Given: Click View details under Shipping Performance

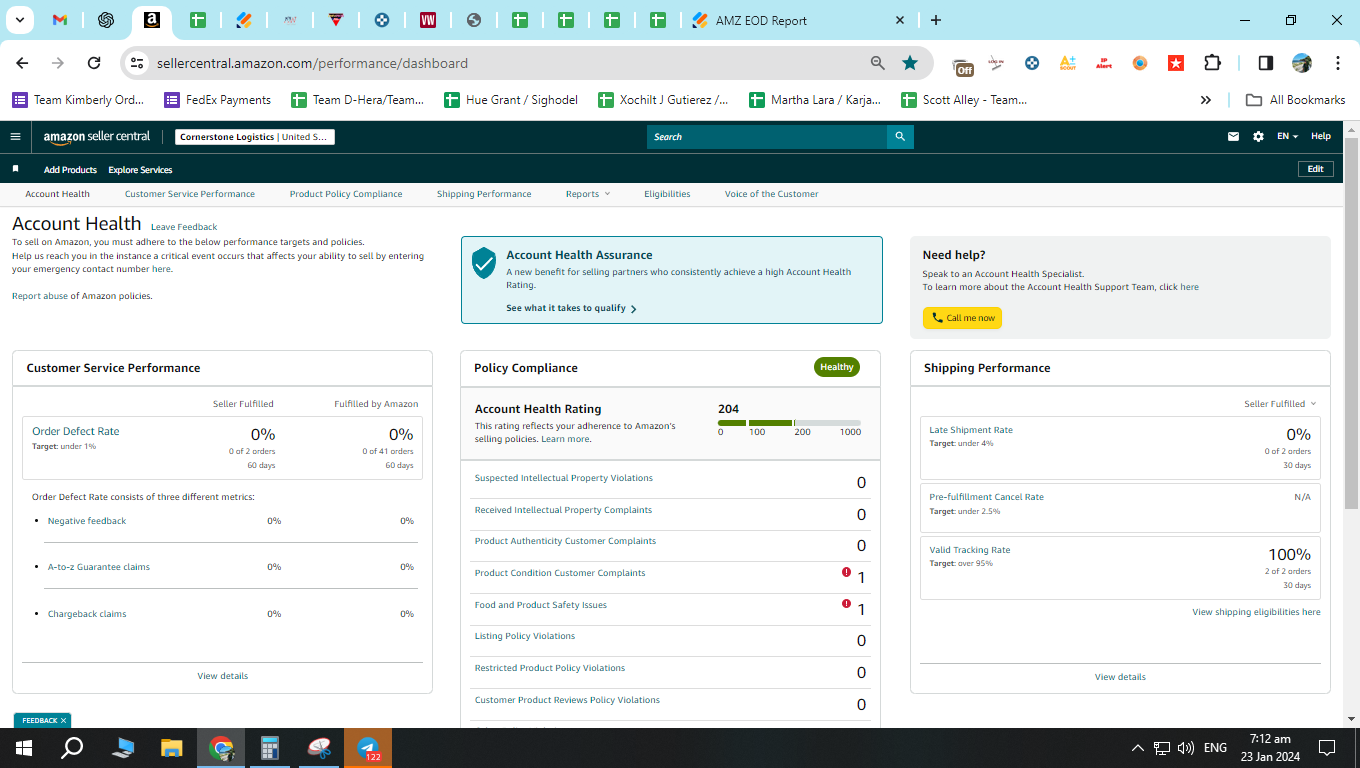Looking at the screenshot, I should tap(1120, 677).
